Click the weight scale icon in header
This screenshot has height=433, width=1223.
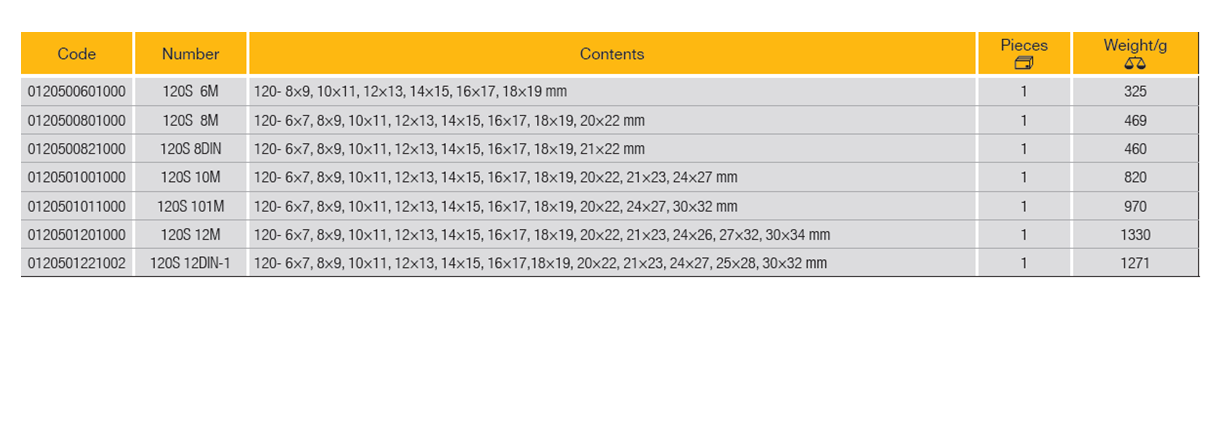[1134, 63]
